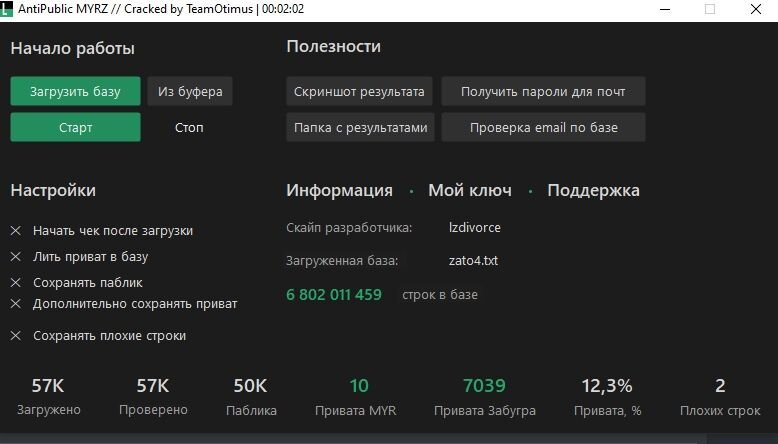Minimize the AntiPublic window
Image resolution: width=778 pixels, height=444 pixels.
point(665,9)
